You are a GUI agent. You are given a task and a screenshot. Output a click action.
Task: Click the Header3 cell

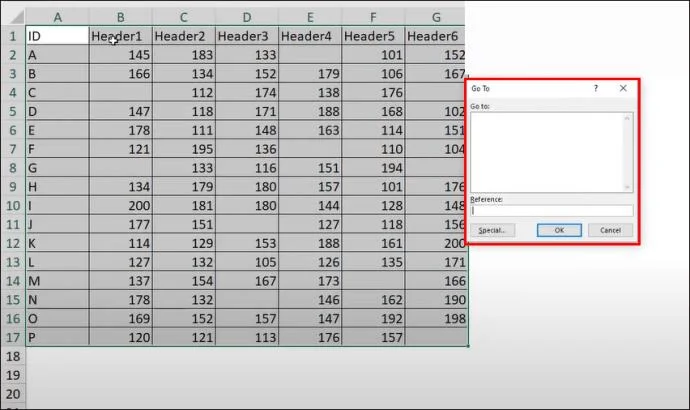tap(246, 36)
